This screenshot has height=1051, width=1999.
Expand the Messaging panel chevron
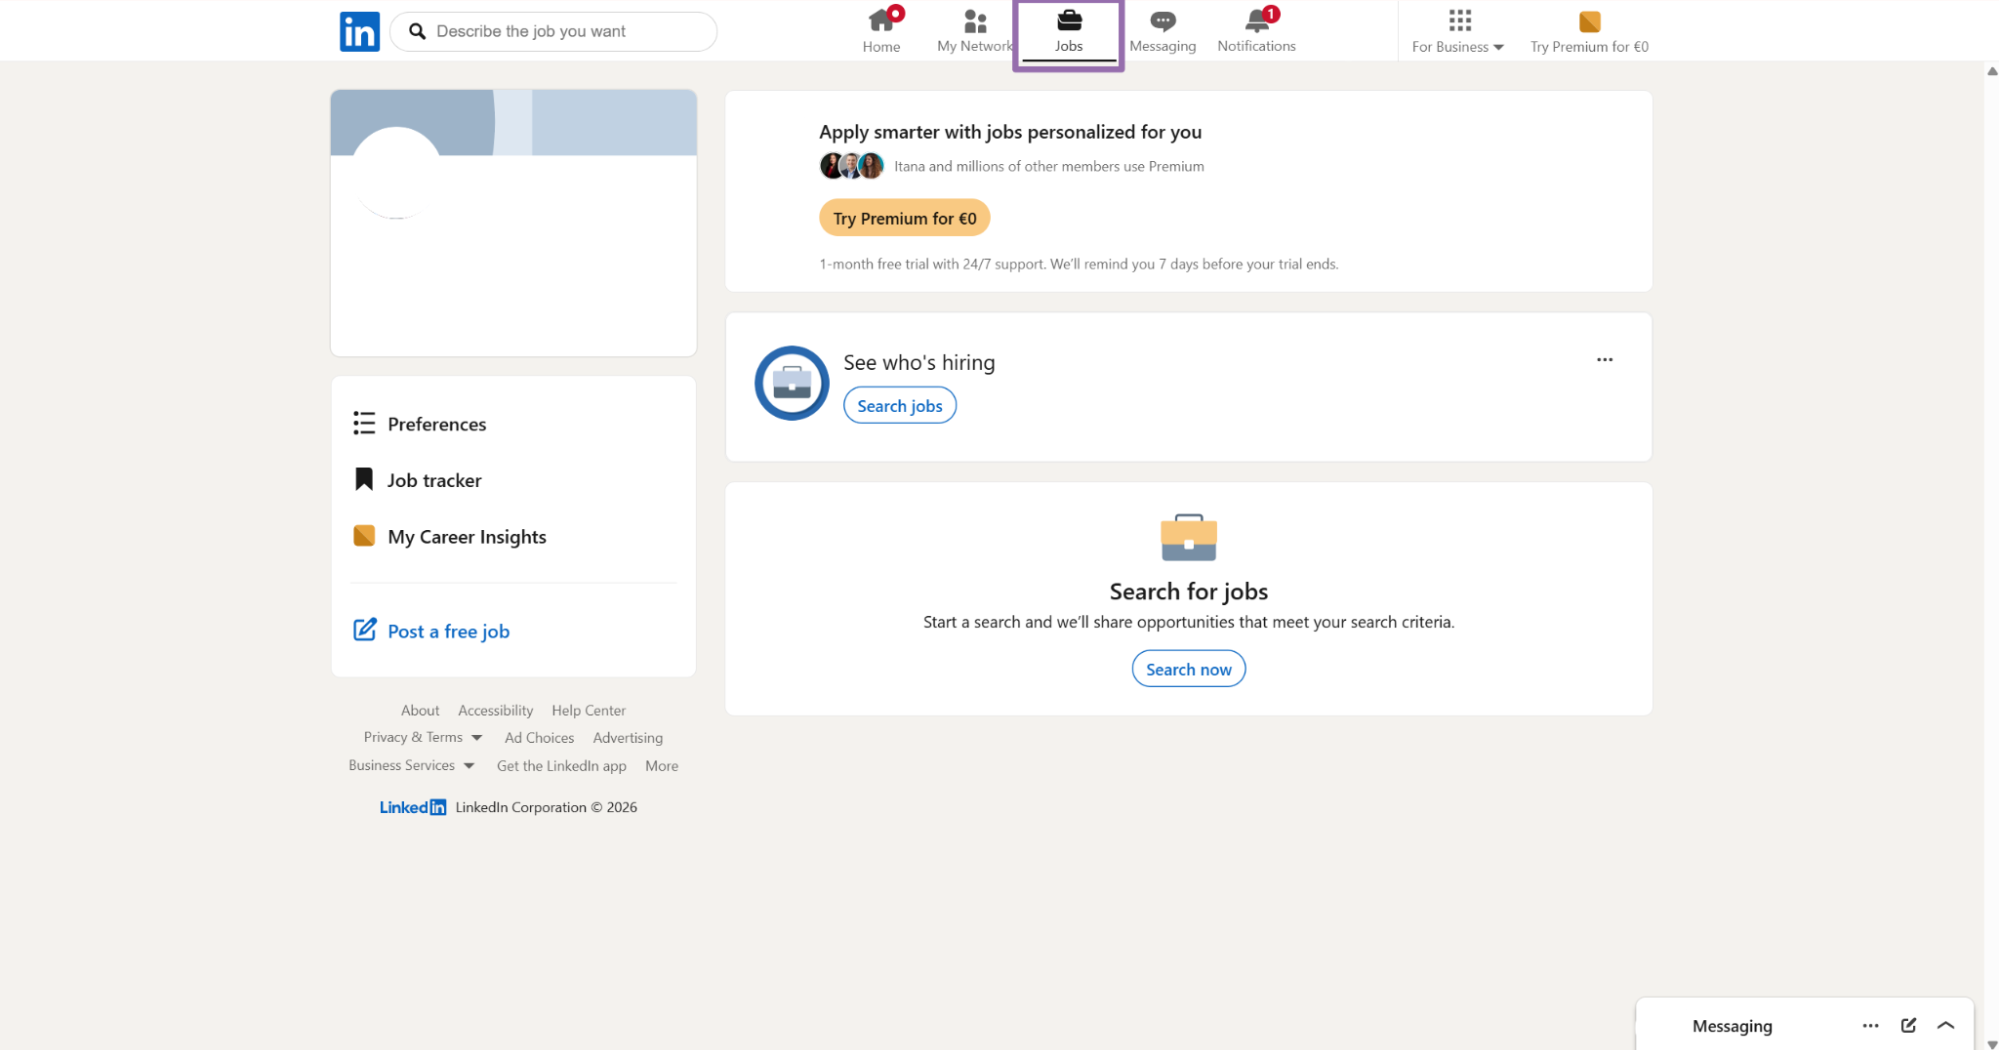pos(1945,1025)
